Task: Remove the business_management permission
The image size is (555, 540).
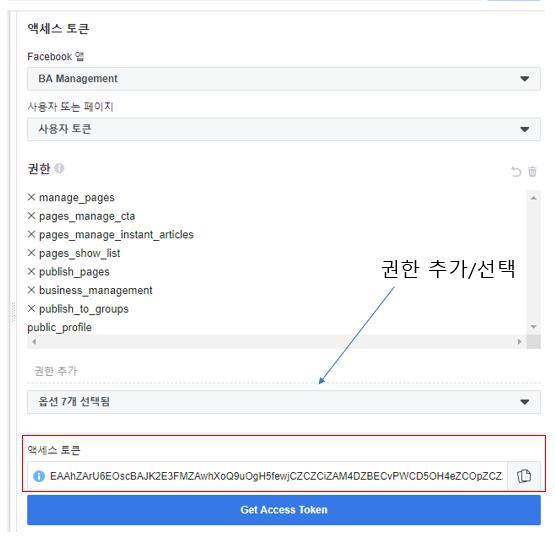Action: coord(32,290)
